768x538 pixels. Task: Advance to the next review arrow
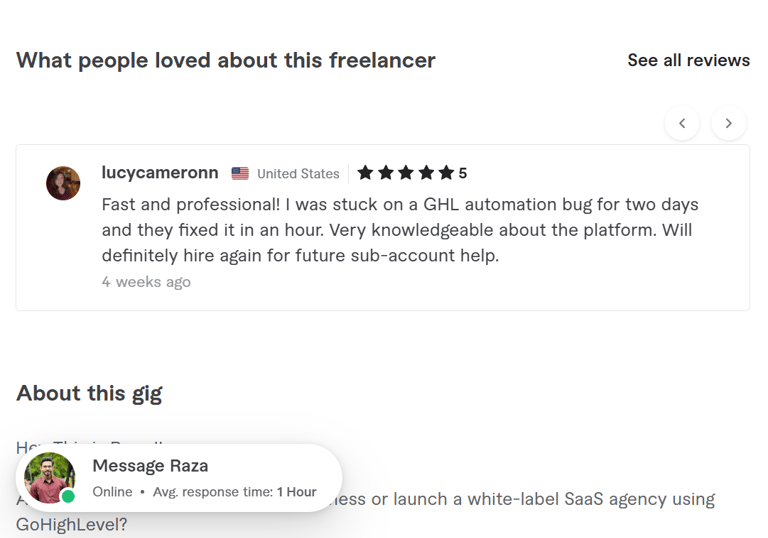729,123
